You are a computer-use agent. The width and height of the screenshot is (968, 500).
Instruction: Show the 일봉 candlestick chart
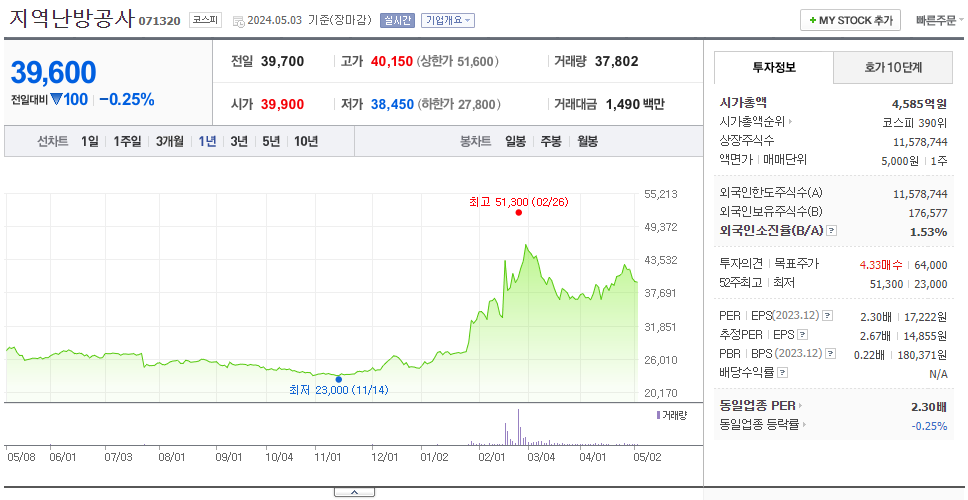[515, 141]
